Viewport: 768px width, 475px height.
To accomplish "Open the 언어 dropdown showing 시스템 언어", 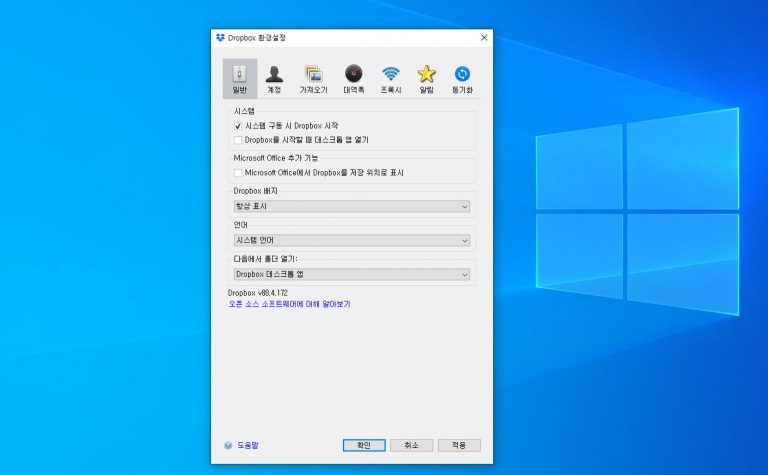I will [x=352, y=240].
